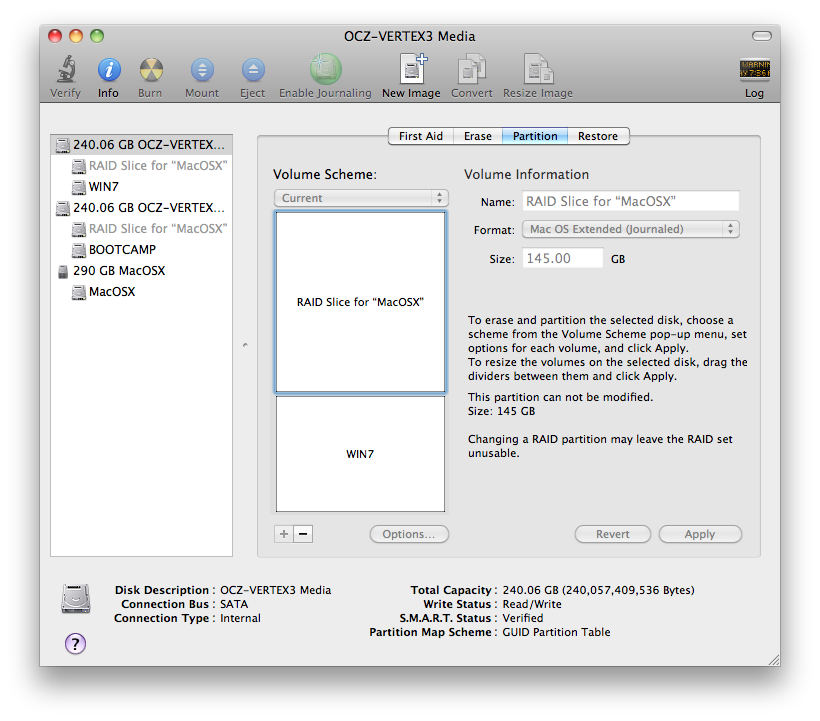Click the "240.06 GB (240,057,409,536 Bytes)" capacity text
This screenshot has height=721, width=820.
(x=598, y=590)
